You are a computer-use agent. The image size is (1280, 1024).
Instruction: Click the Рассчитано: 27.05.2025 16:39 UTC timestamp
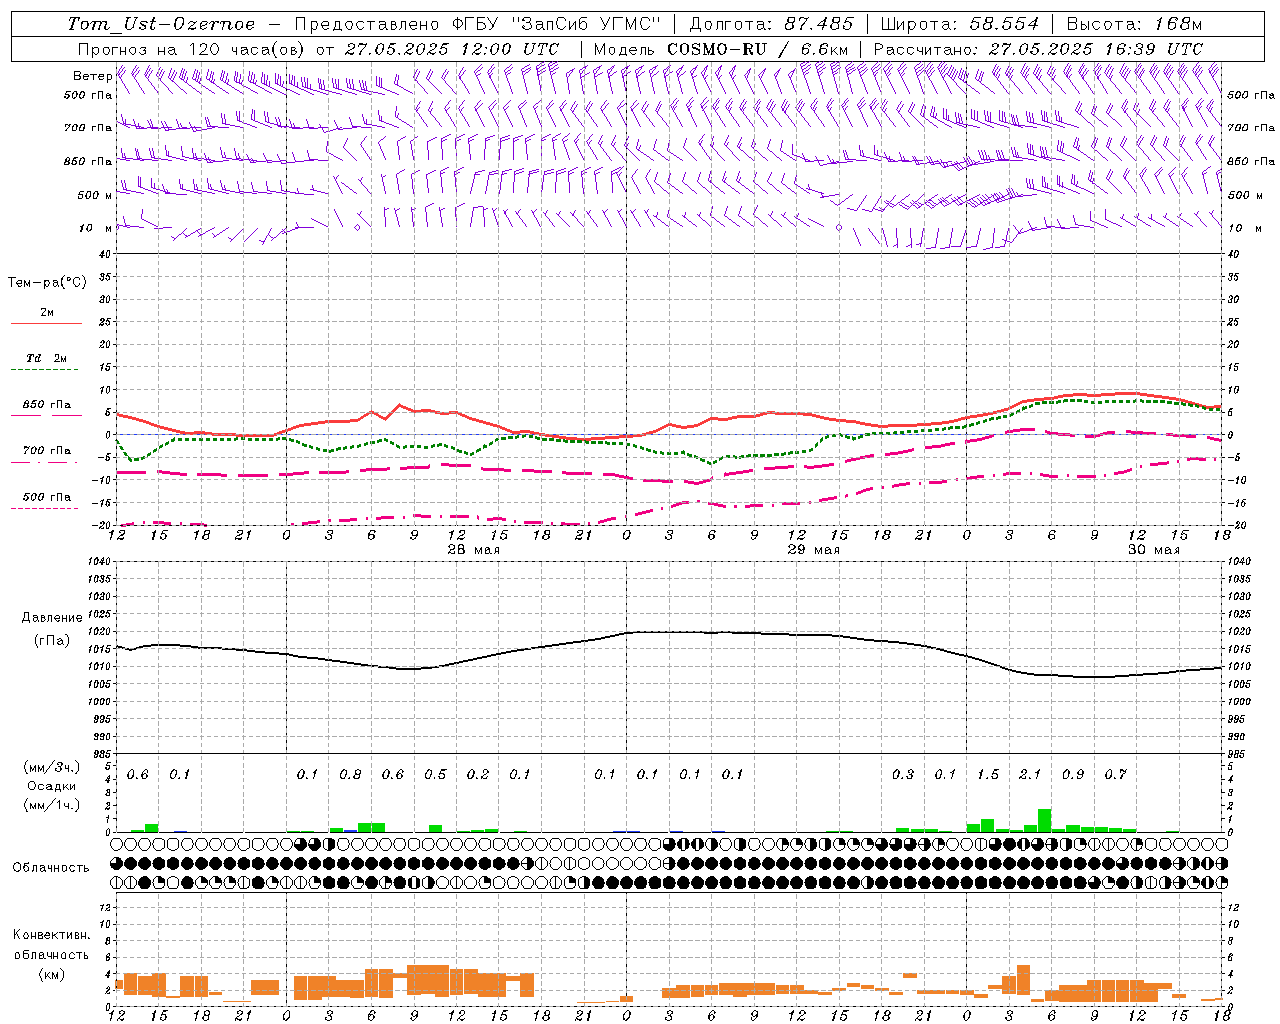[1038, 48]
